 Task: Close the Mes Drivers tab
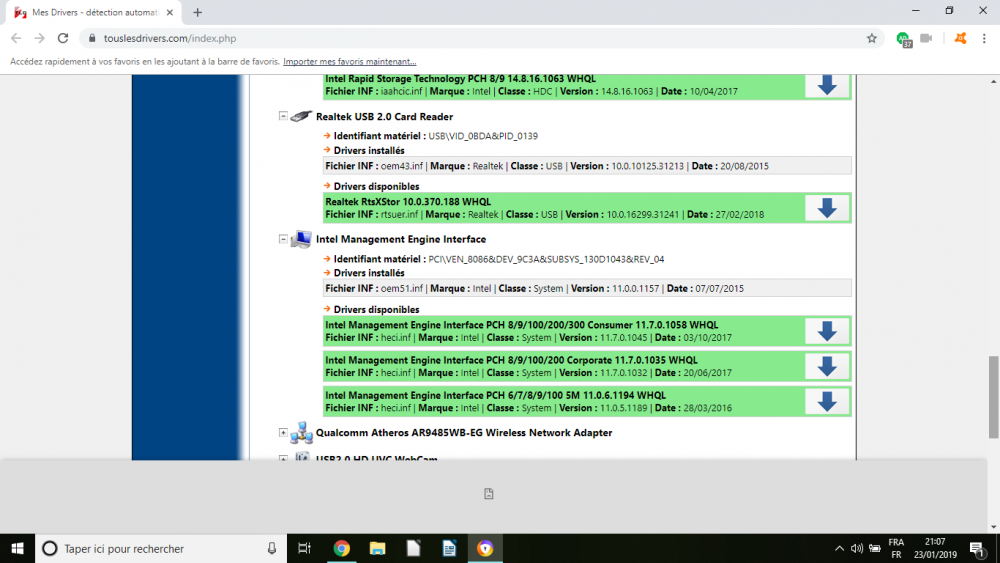coord(170,12)
